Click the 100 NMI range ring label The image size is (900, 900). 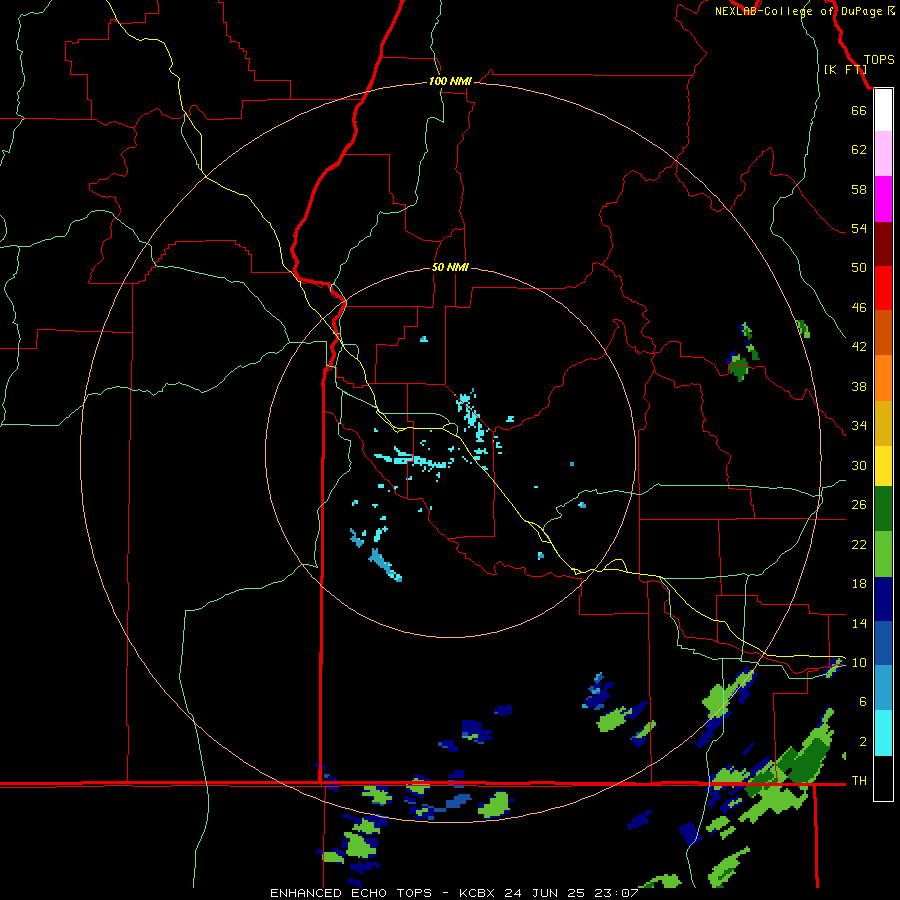450,82
